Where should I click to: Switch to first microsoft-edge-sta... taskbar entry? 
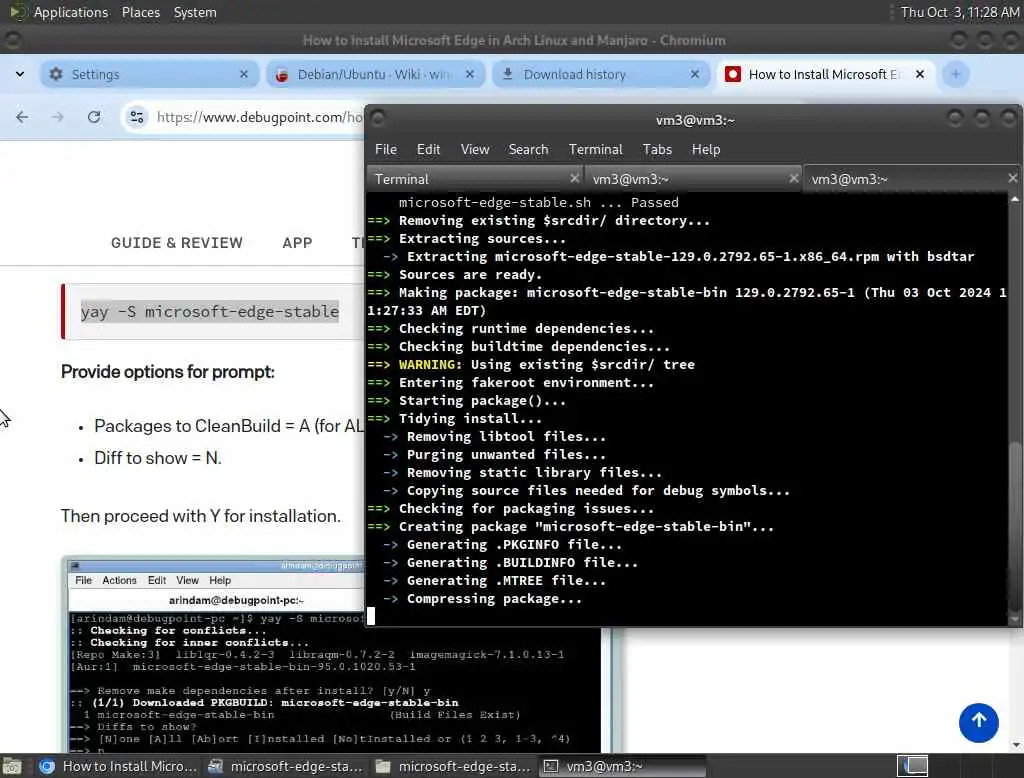click(285, 766)
